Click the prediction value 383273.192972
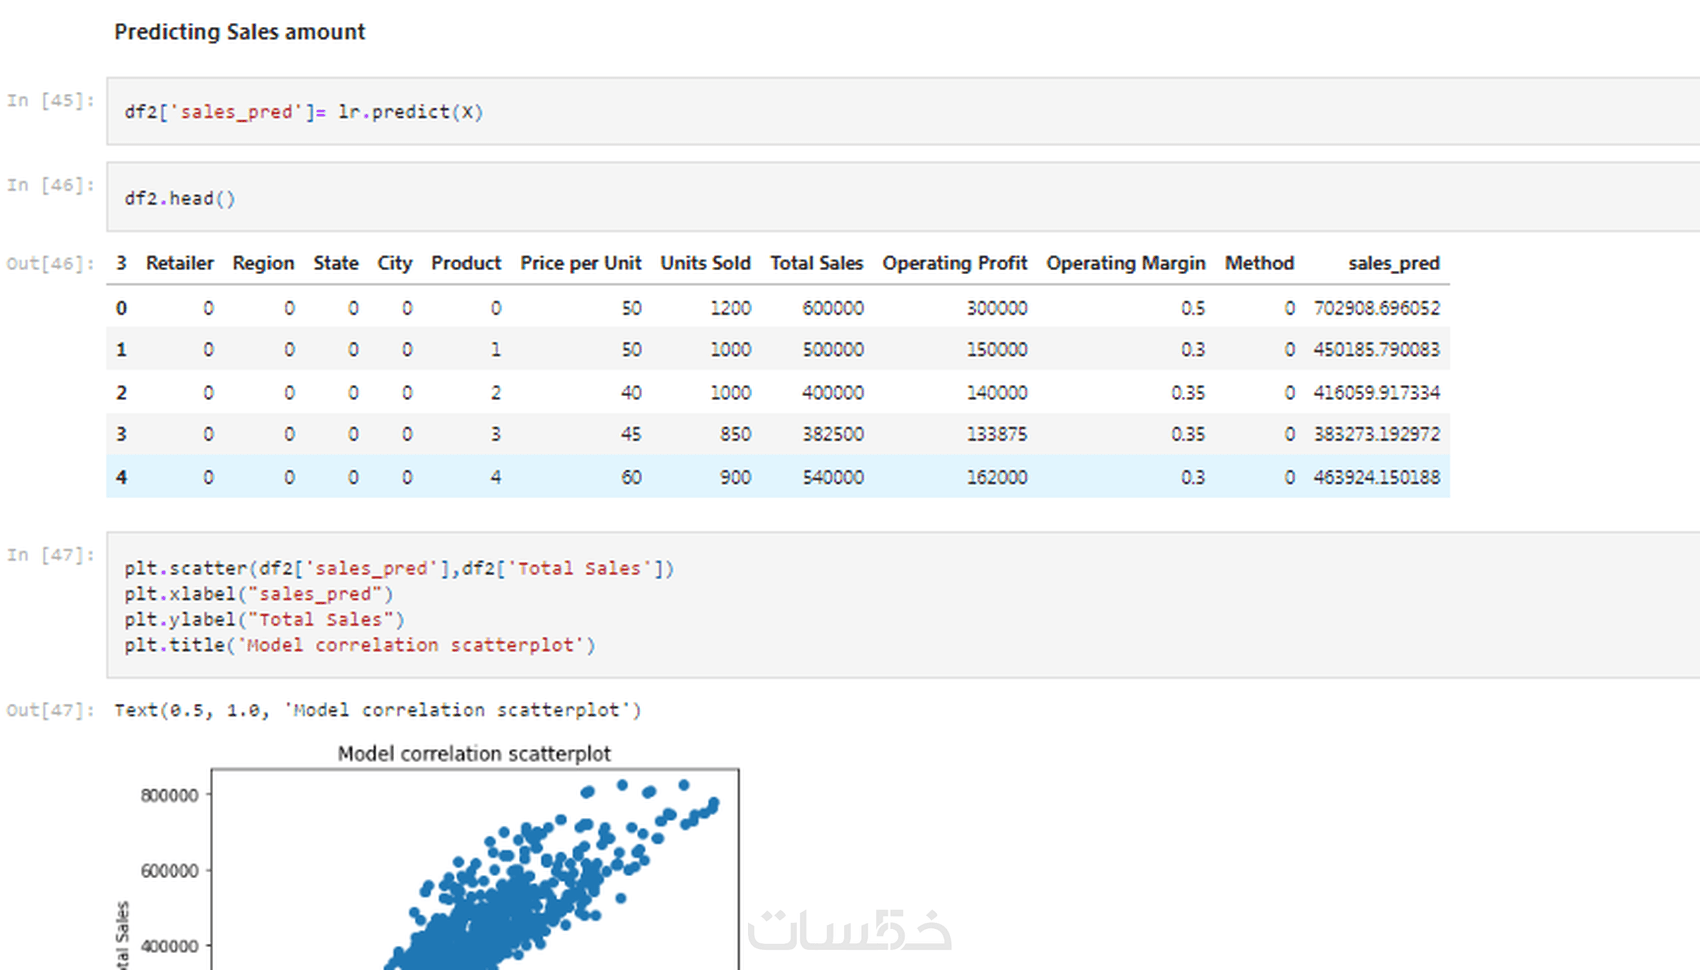Image resolution: width=1700 pixels, height=970 pixels. (x=1377, y=434)
